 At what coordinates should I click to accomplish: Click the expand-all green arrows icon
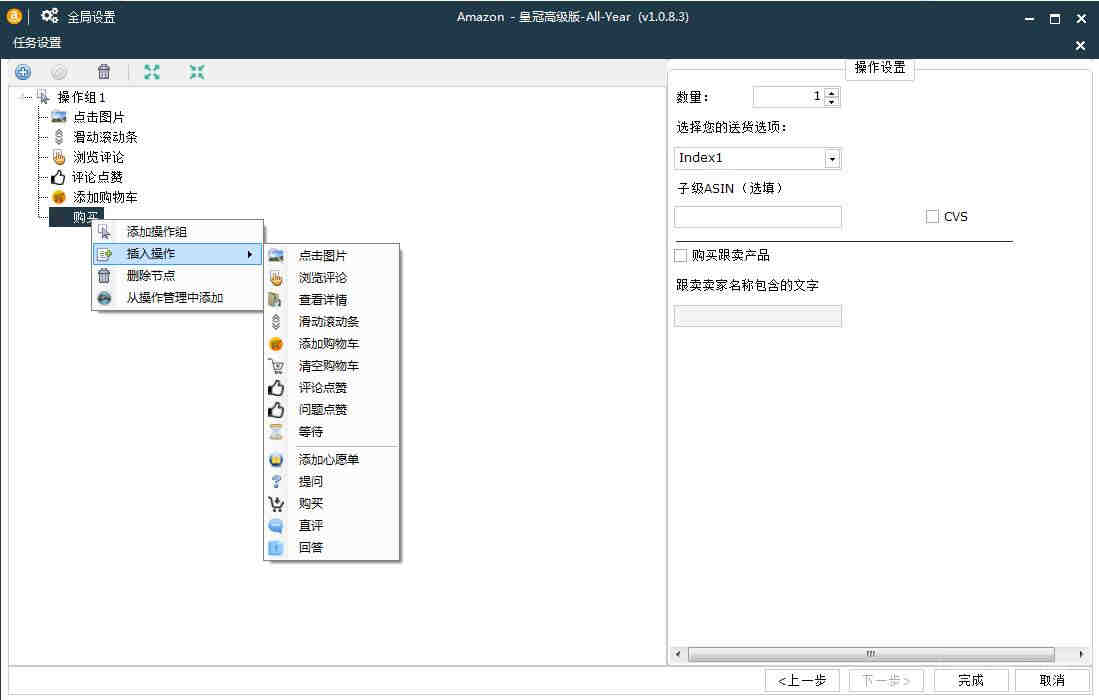pyautogui.click(x=151, y=71)
